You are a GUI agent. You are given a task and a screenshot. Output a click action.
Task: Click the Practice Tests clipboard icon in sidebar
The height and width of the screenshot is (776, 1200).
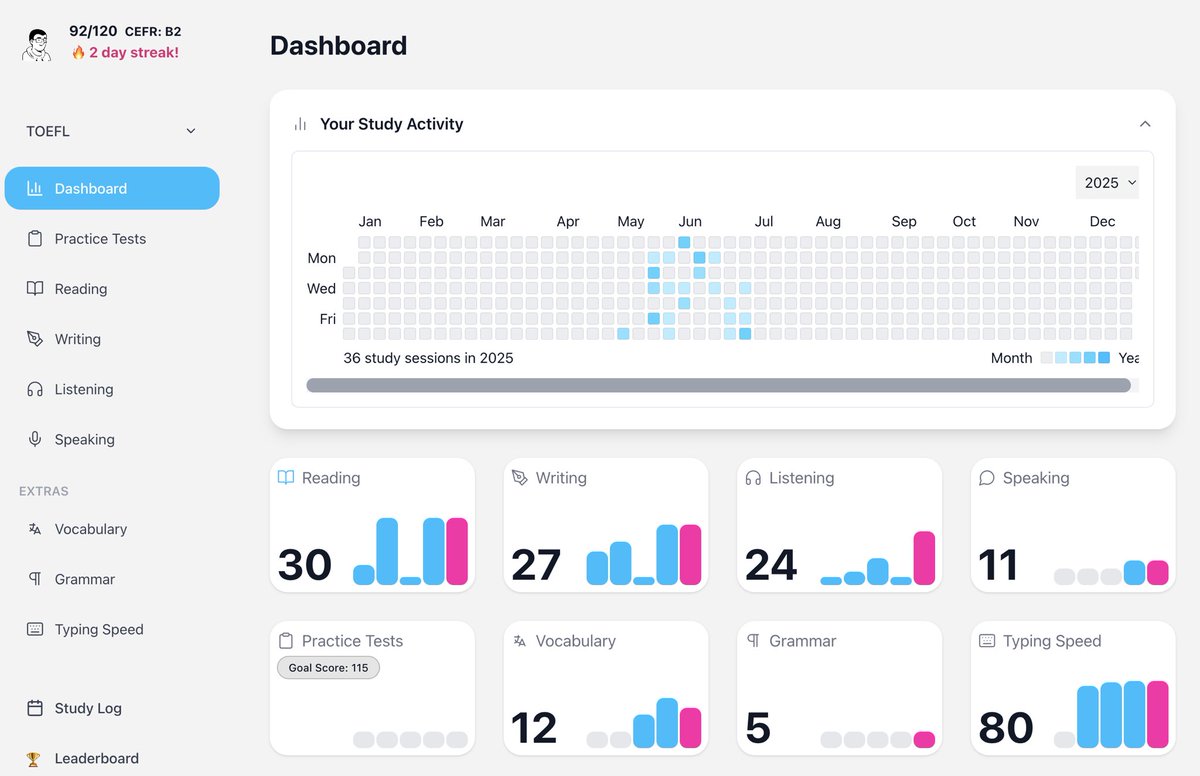(x=35, y=238)
